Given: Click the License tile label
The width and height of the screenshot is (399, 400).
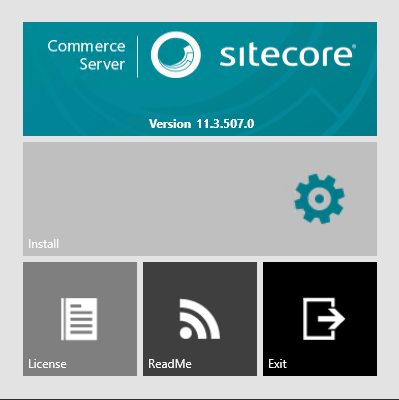Looking at the screenshot, I should 47,364.
